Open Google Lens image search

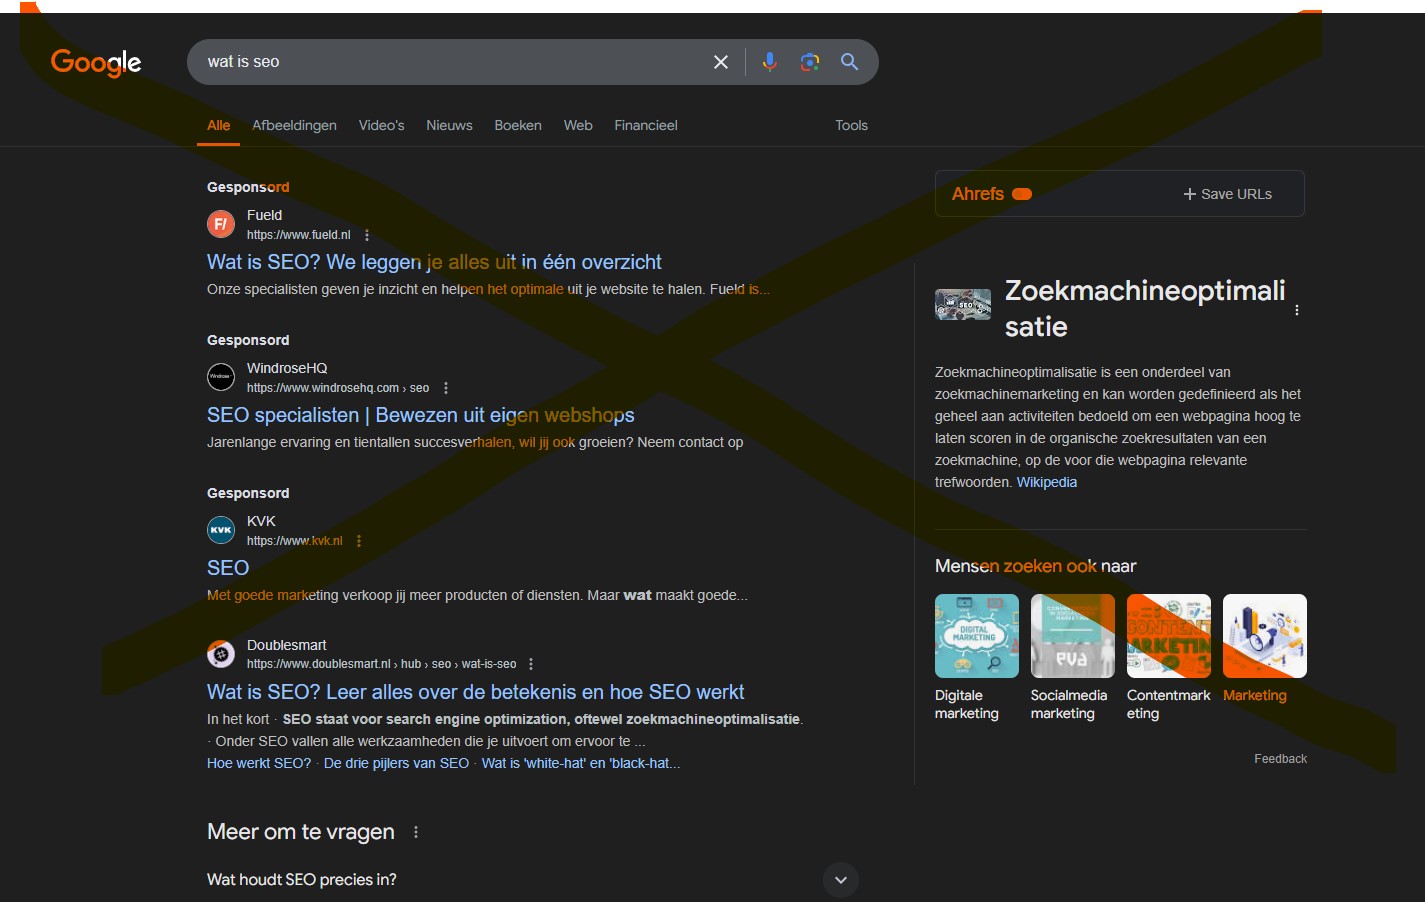click(x=810, y=62)
